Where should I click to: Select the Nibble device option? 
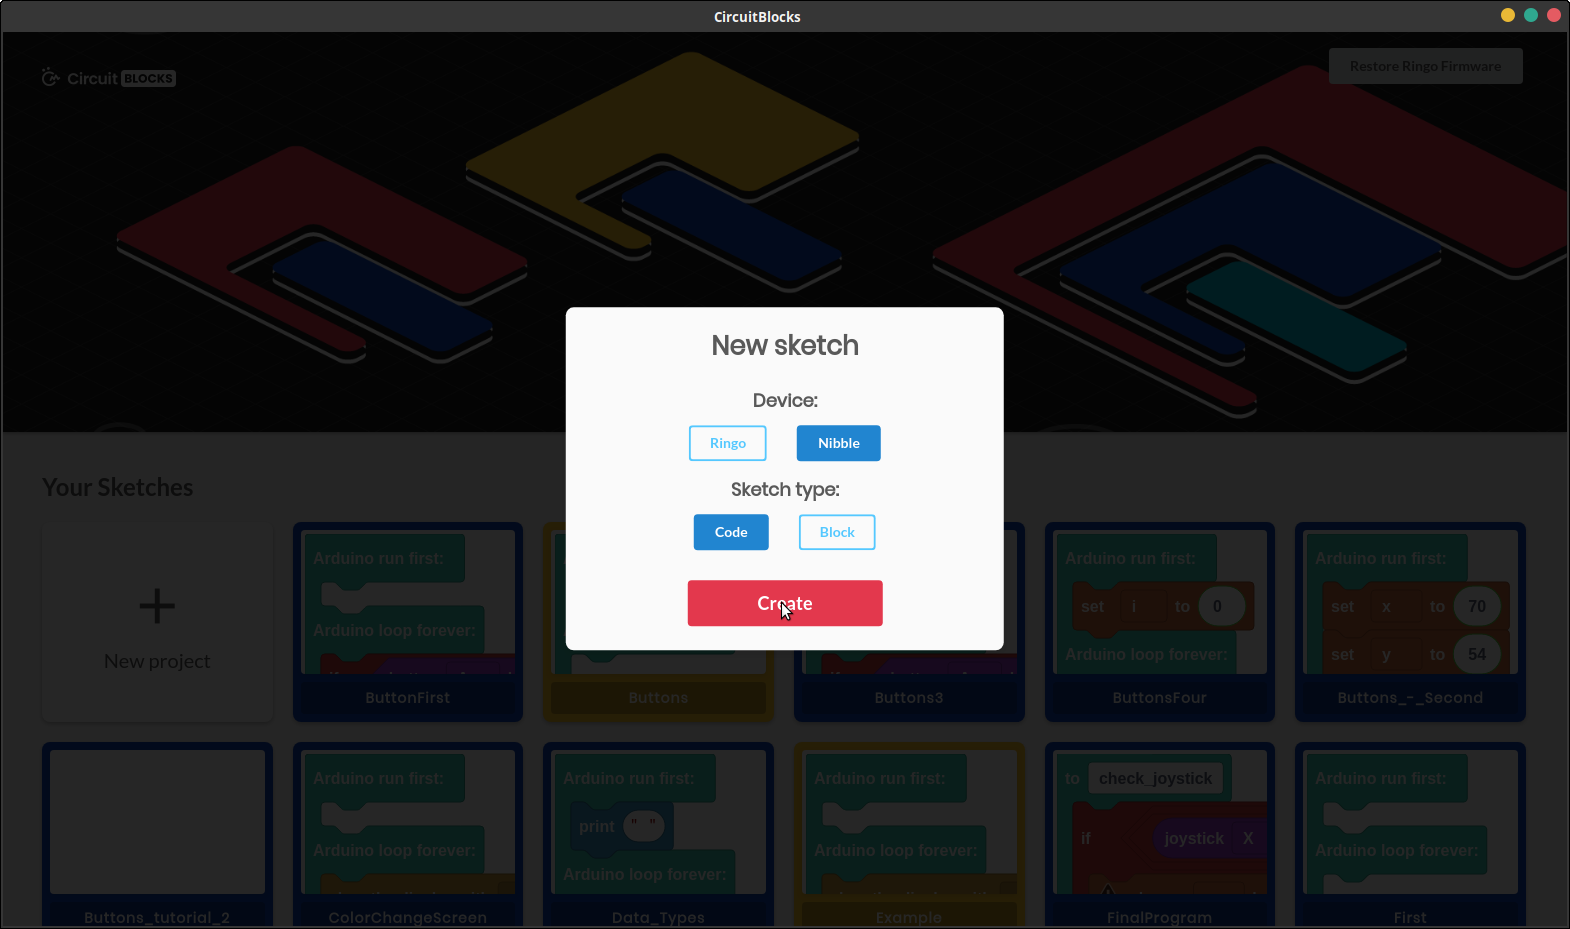[x=838, y=443]
